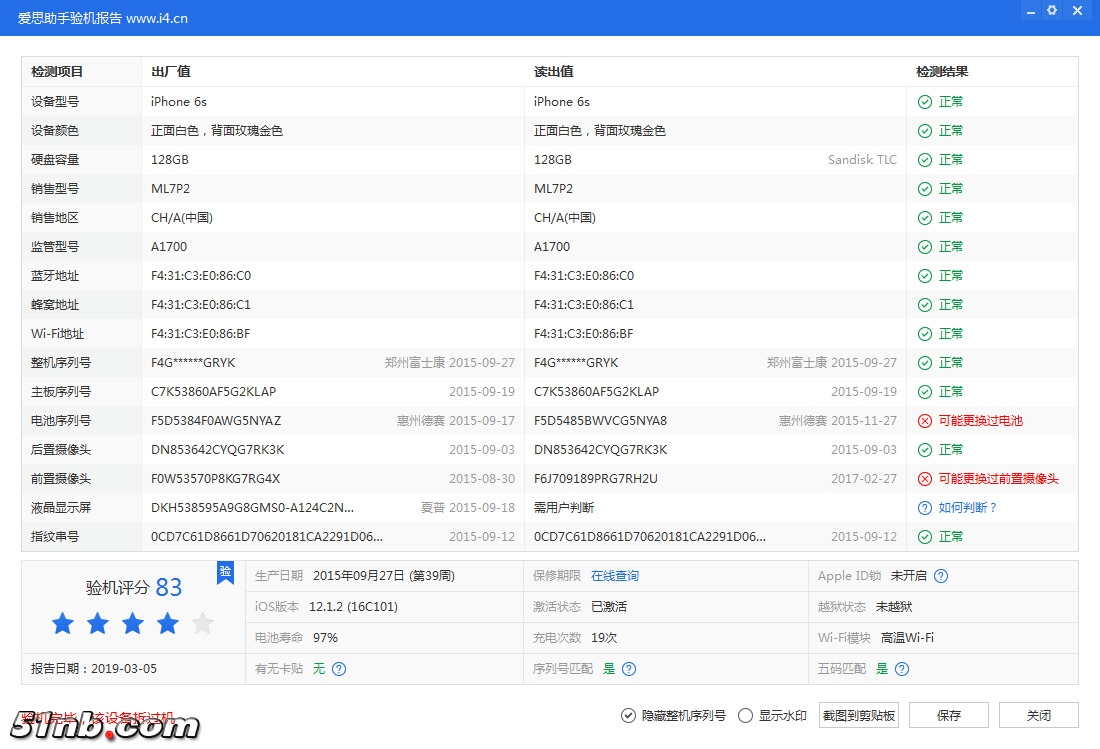1100x749 pixels.
Task: Open settings via gear icon in title bar
Action: tap(1051, 10)
